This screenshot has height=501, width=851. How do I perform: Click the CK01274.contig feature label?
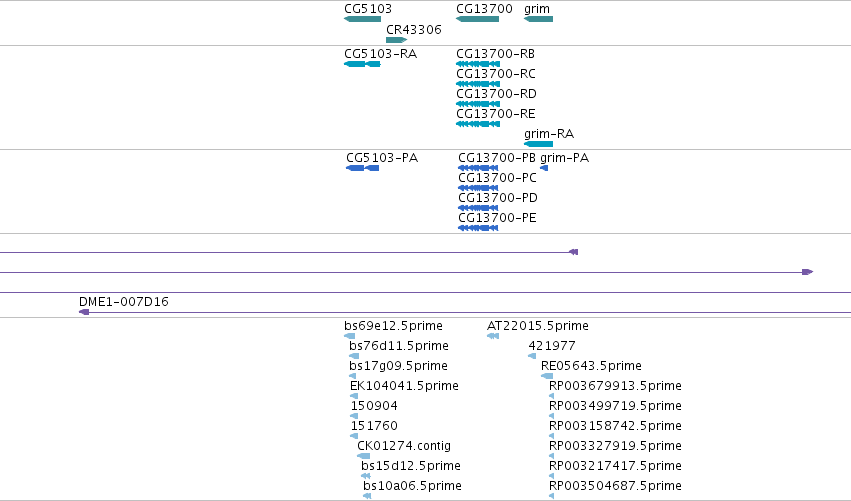404,446
